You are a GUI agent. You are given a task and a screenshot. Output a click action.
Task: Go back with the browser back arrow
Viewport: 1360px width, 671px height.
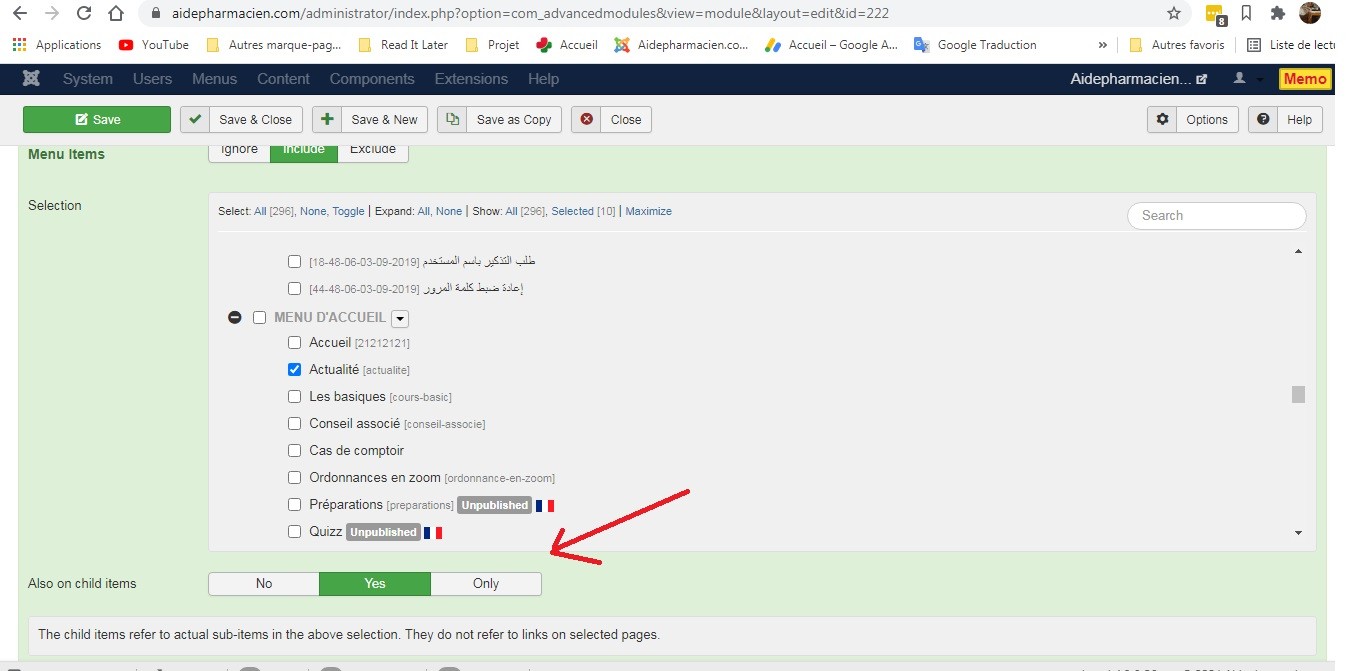pos(19,14)
